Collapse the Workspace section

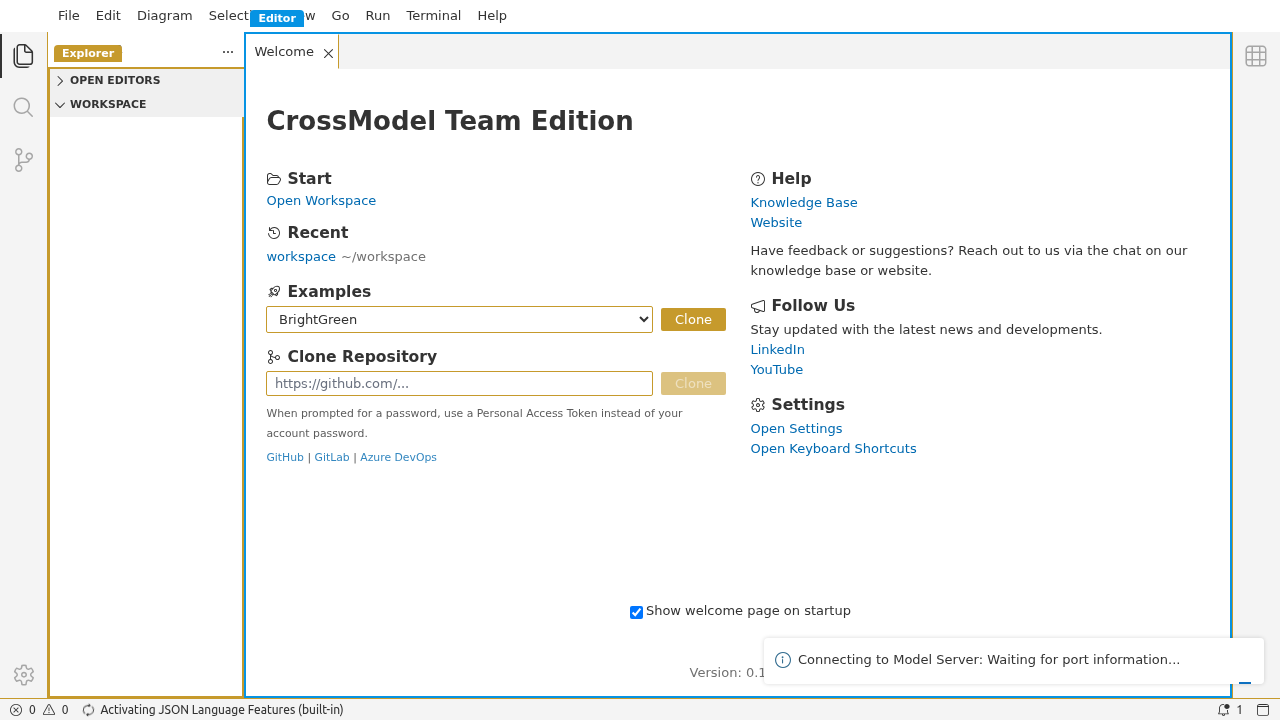[107, 104]
